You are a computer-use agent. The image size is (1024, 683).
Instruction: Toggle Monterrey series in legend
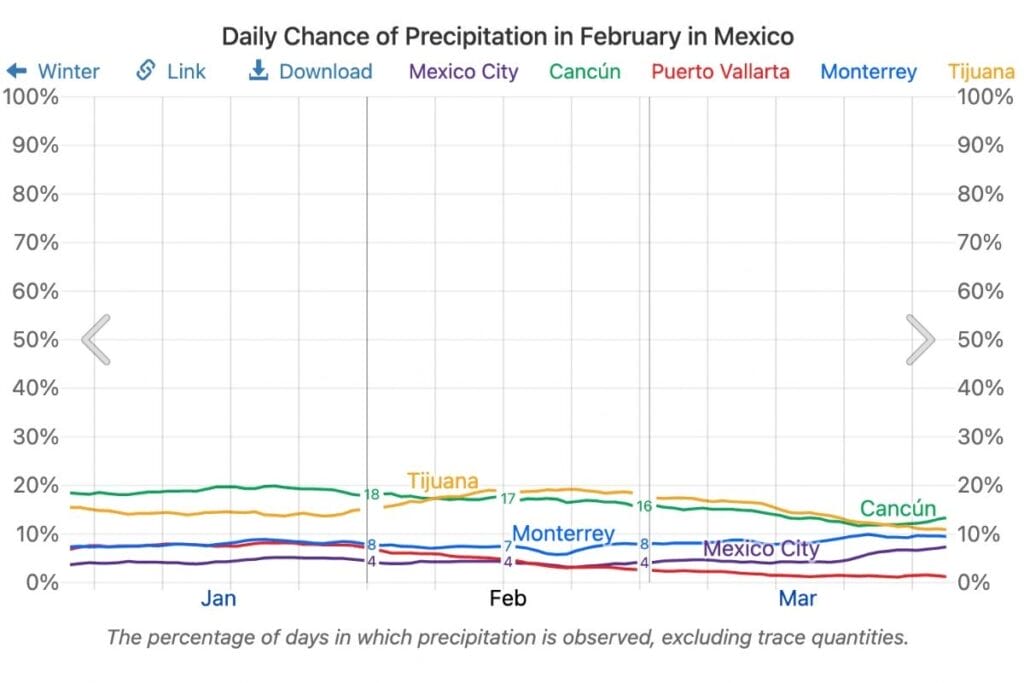868,71
